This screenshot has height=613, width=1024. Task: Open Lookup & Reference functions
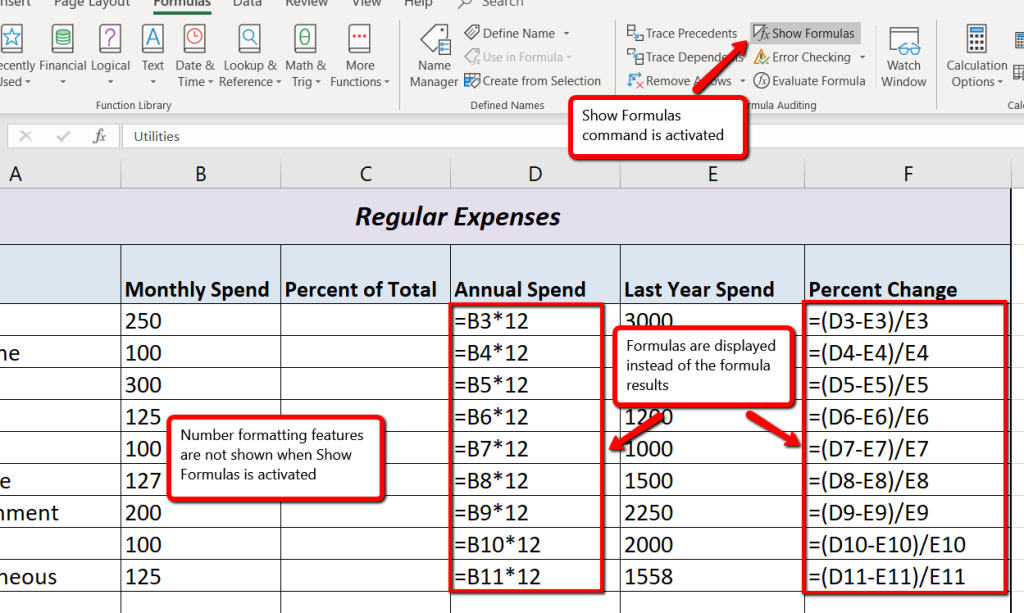coord(249,55)
